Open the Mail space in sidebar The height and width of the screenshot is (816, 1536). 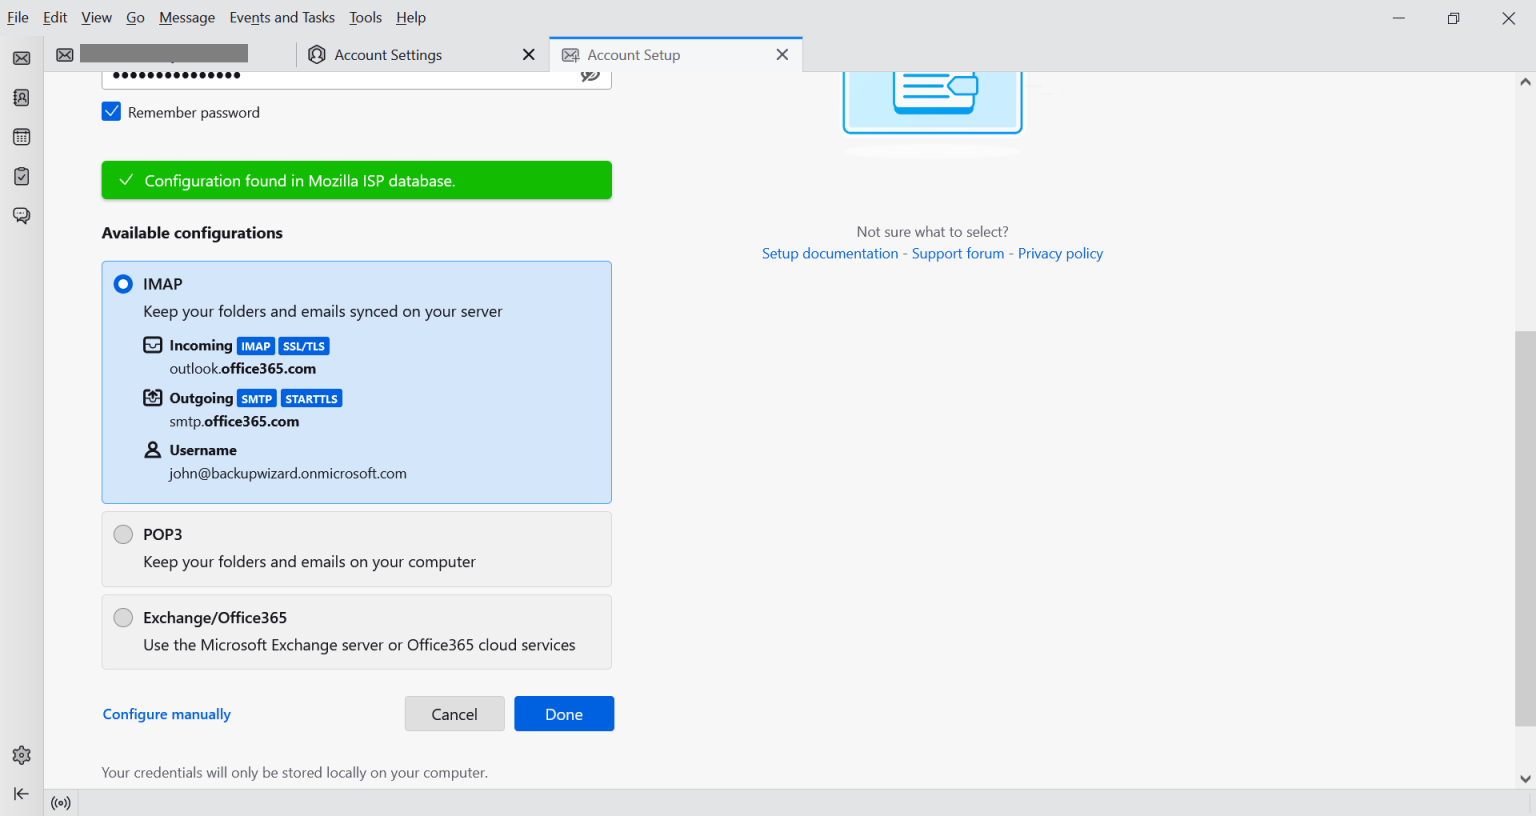click(21, 58)
